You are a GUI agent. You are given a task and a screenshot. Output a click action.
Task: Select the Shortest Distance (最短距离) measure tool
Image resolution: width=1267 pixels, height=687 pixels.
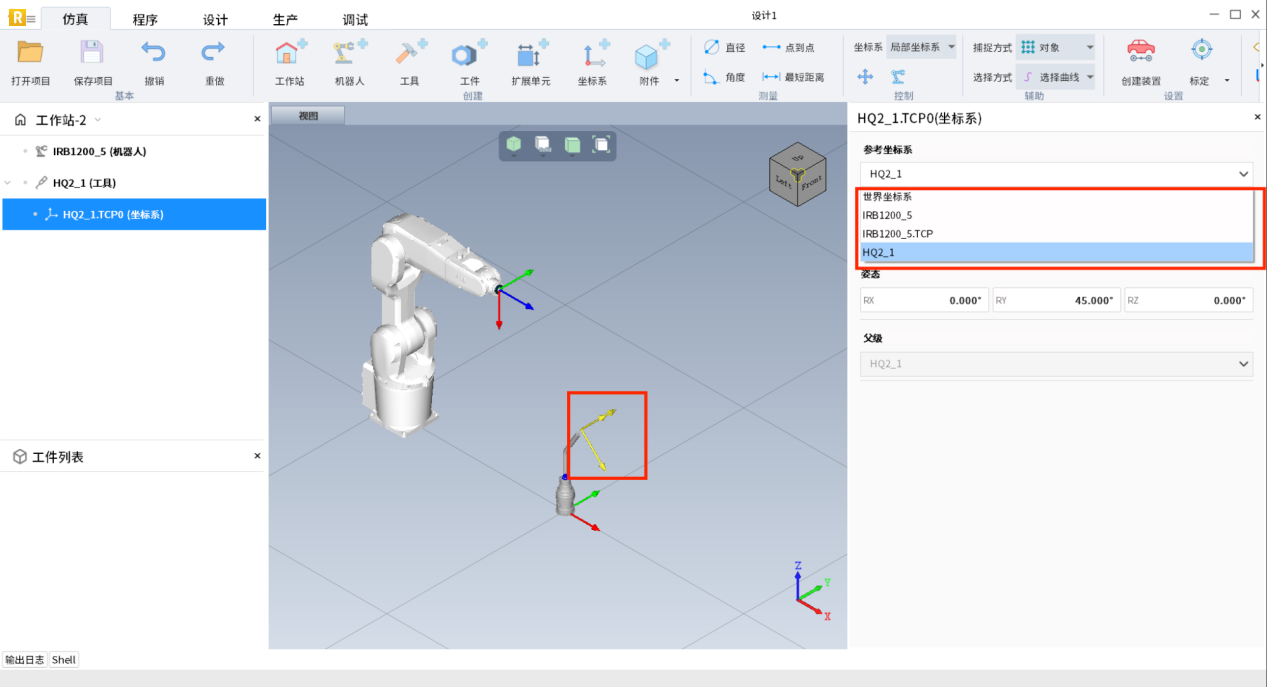pyautogui.click(x=793, y=77)
